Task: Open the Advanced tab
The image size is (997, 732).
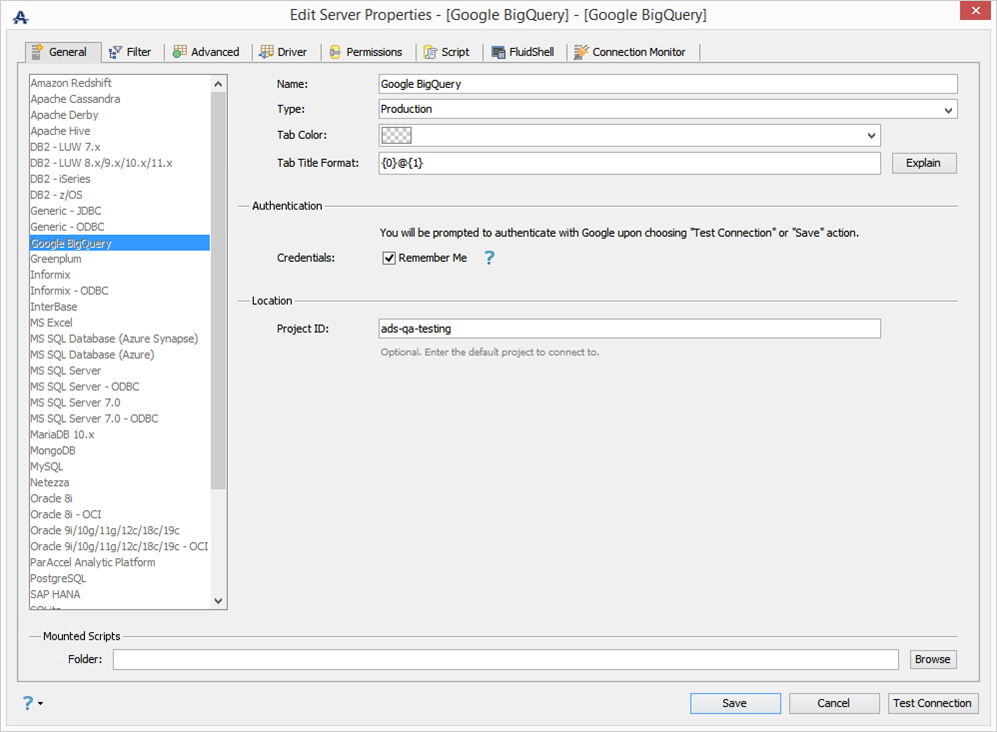Action: 207,52
